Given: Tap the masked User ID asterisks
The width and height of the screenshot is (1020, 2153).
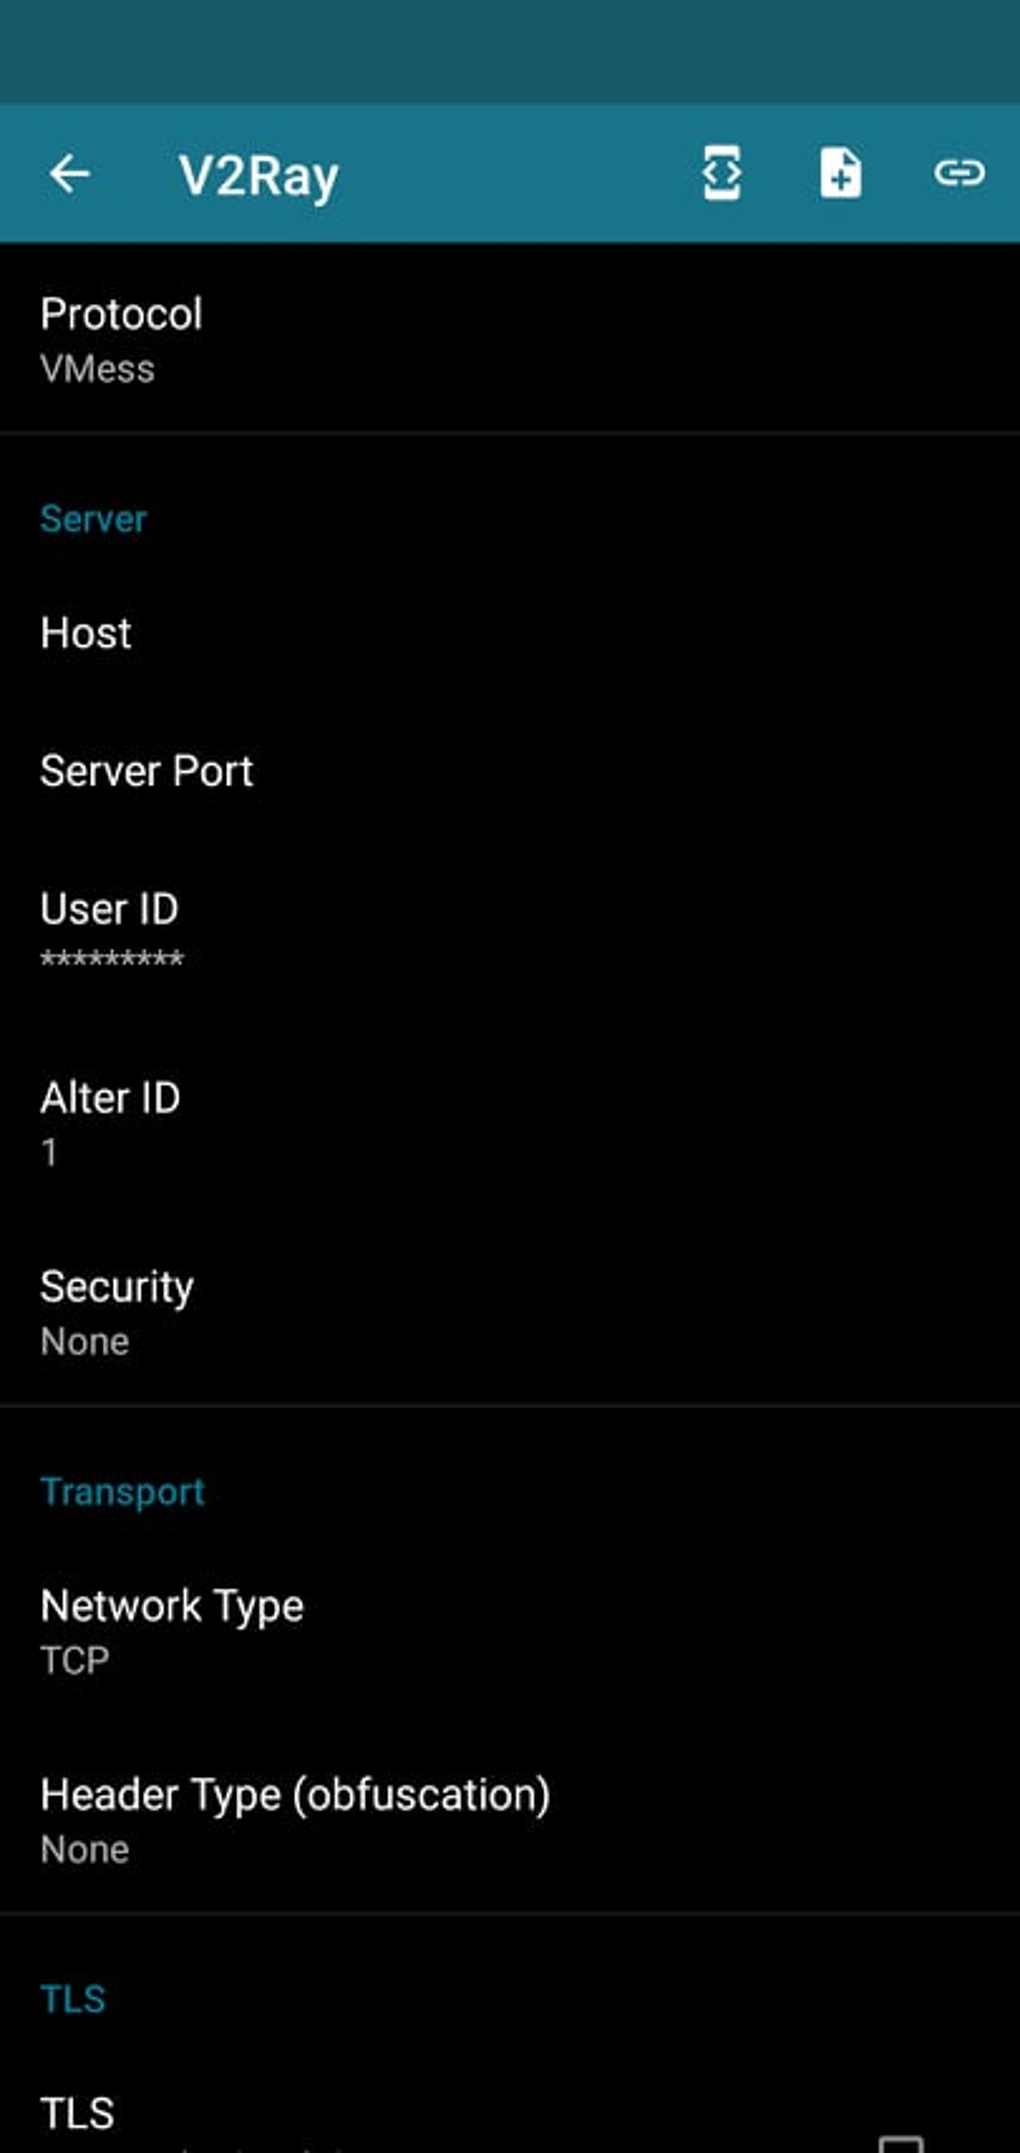Looking at the screenshot, I should click(112, 959).
